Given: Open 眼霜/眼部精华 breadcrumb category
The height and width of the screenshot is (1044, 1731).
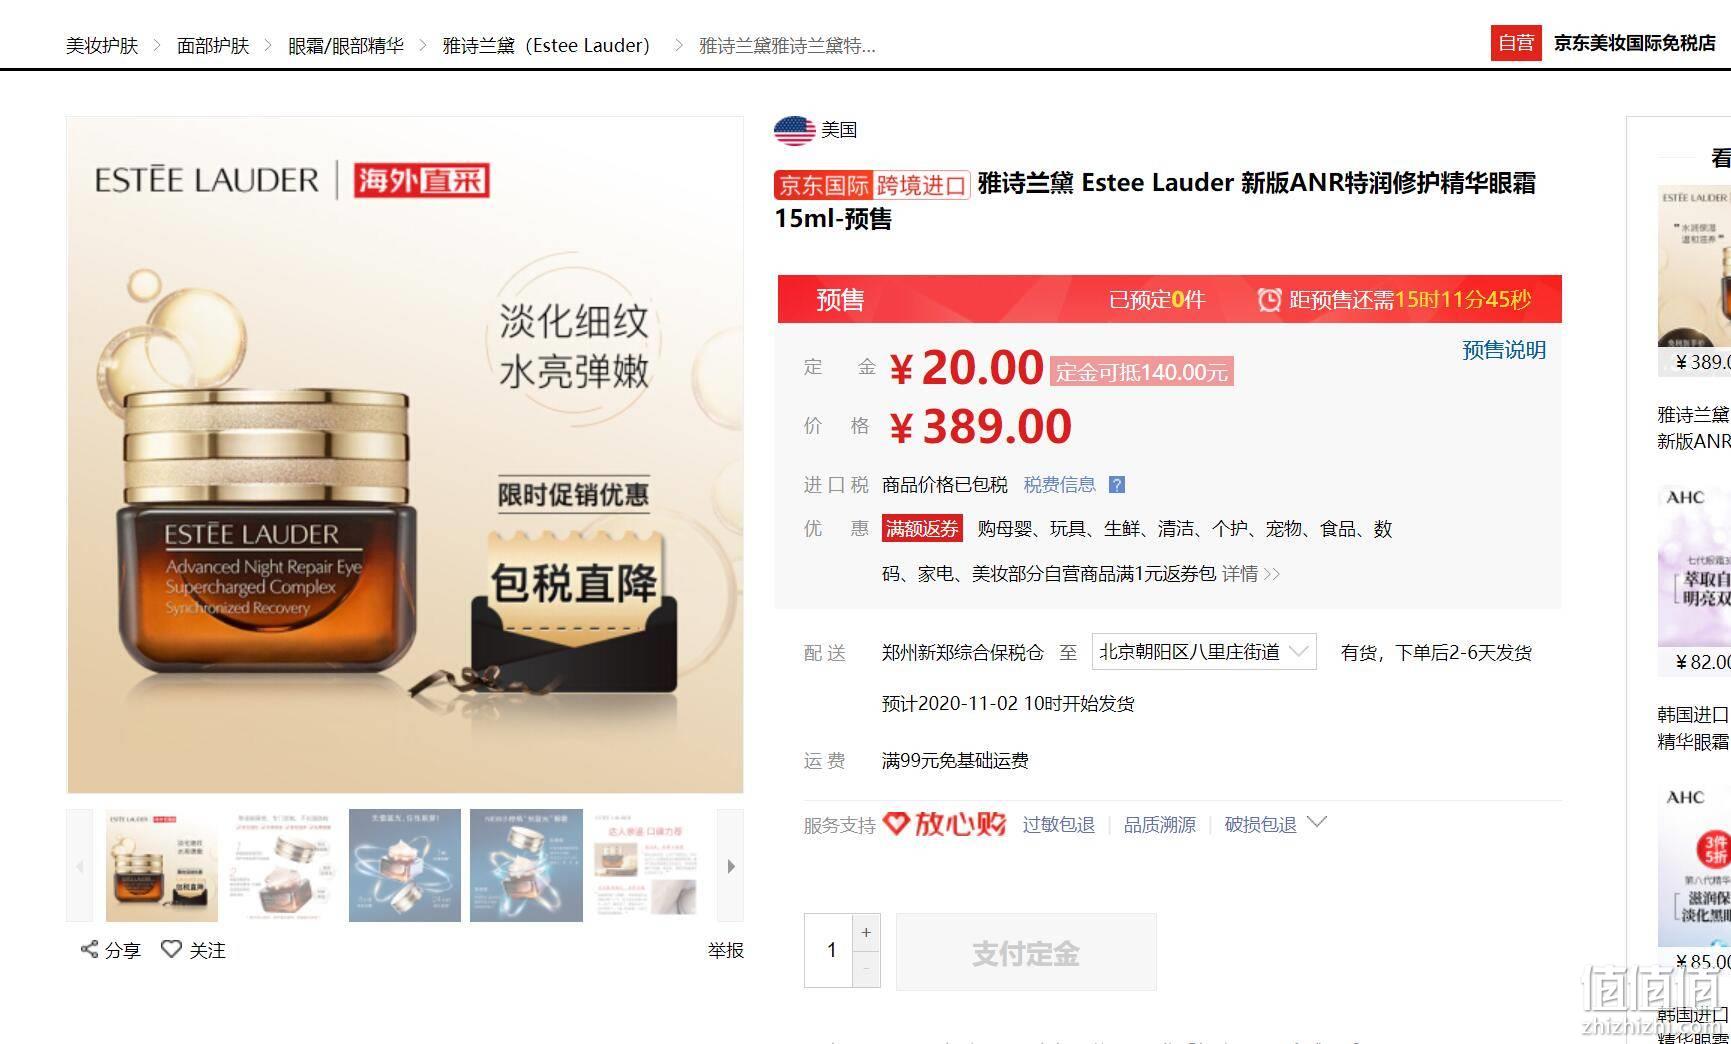Looking at the screenshot, I should coord(346,46).
